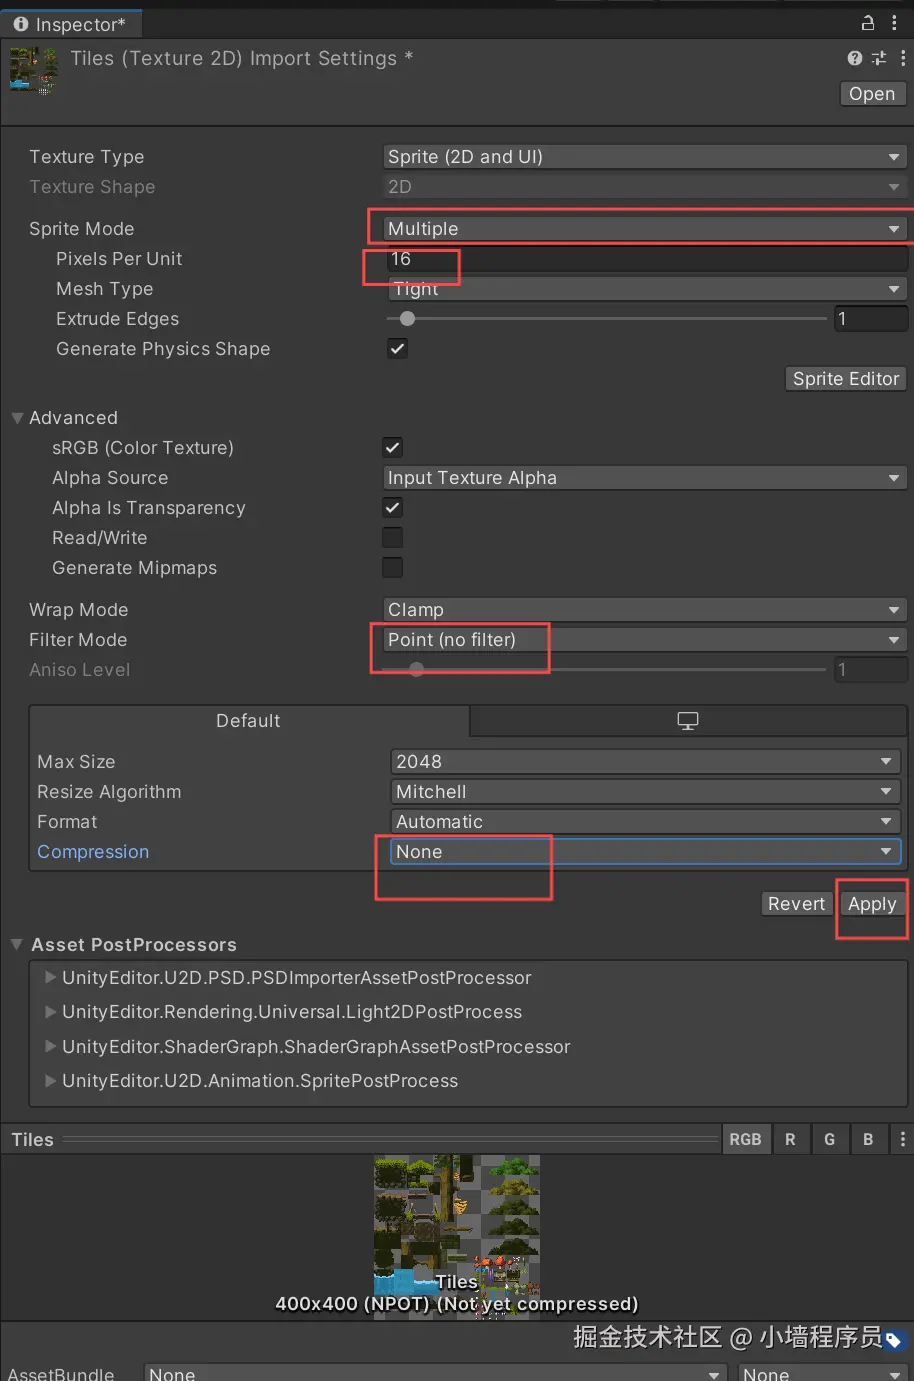Lock the Inspector with the padlock icon

(x=868, y=22)
